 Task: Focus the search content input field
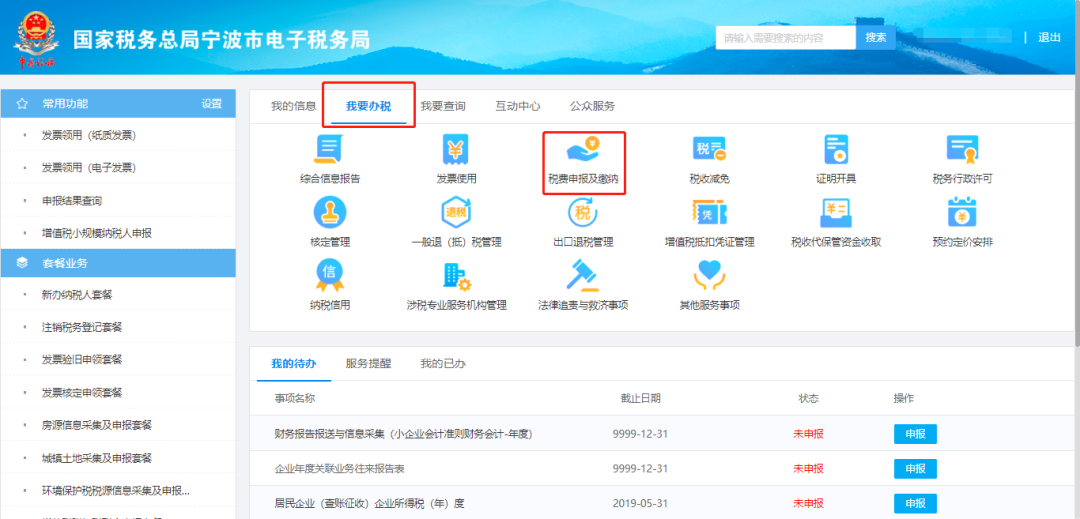[786, 37]
